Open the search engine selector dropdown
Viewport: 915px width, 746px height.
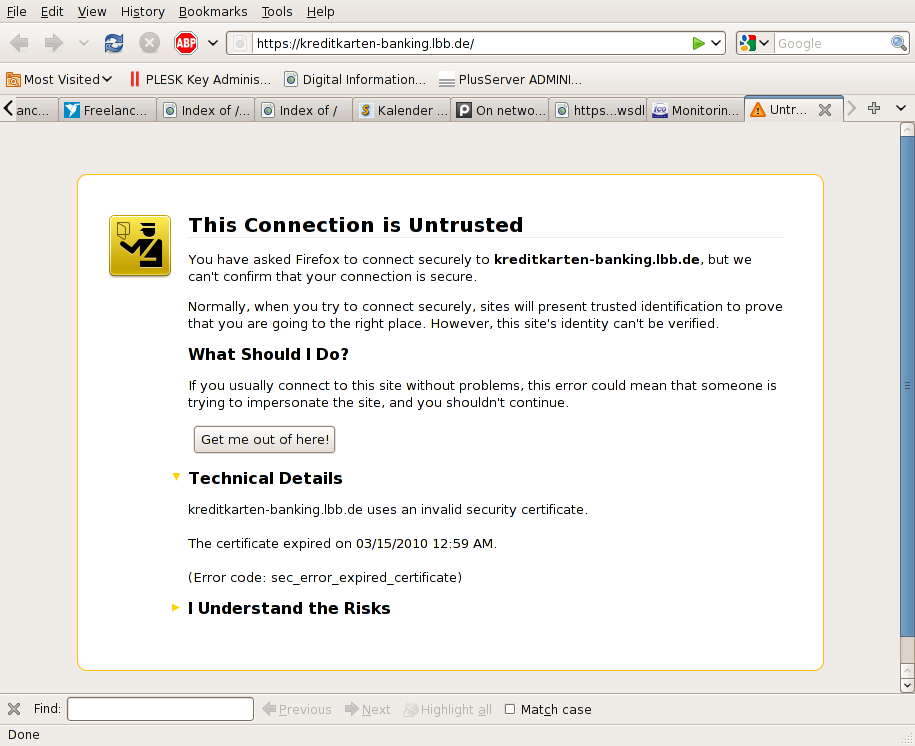pos(755,43)
